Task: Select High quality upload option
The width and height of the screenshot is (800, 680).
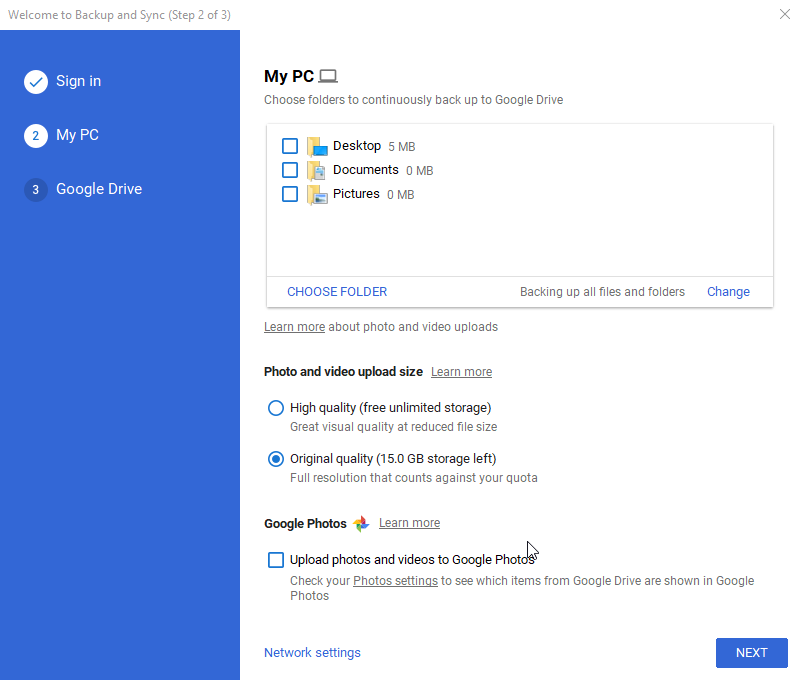Action: coord(276,408)
